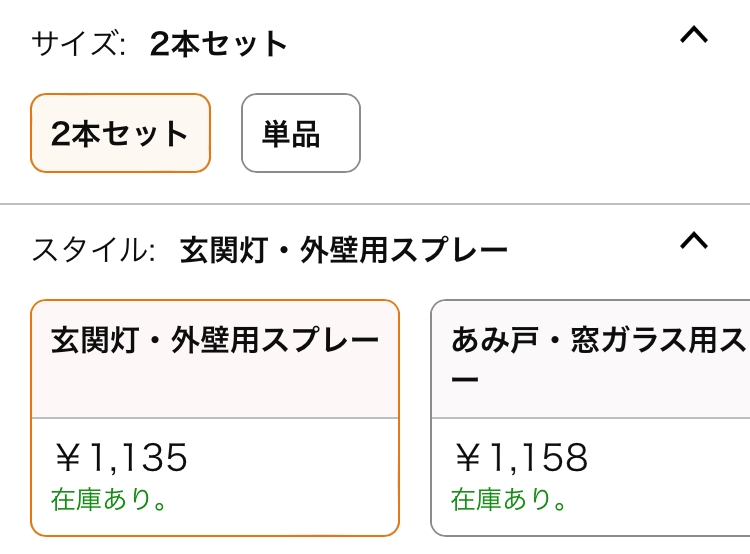Select the 玄関灯・外壁用スプレー style card

point(215,418)
